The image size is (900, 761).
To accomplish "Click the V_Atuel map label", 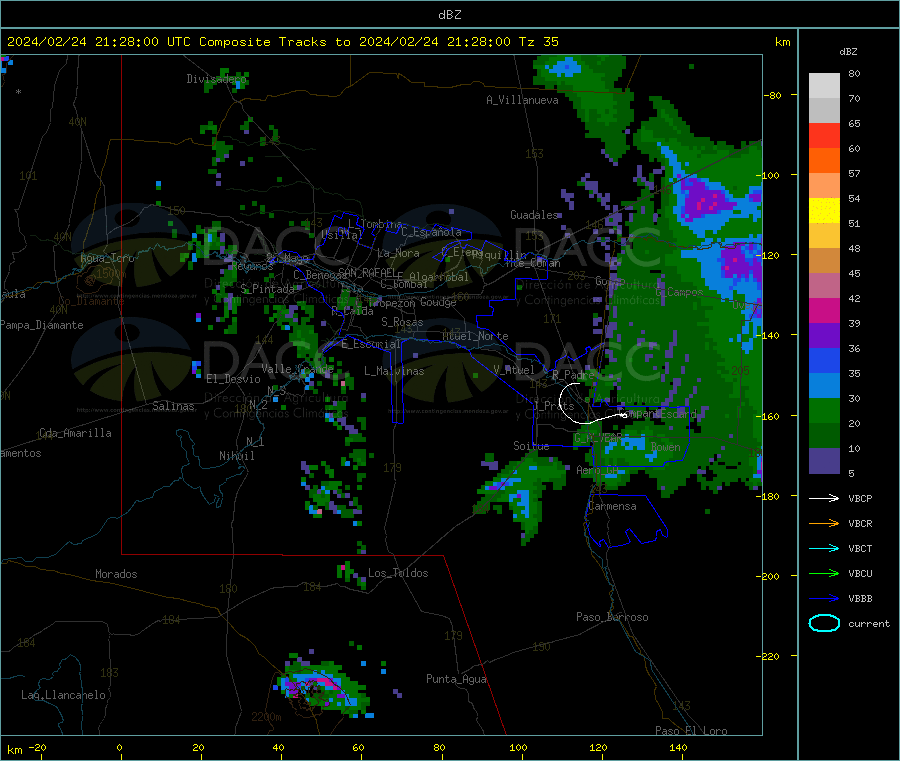I will [x=514, y=370].
